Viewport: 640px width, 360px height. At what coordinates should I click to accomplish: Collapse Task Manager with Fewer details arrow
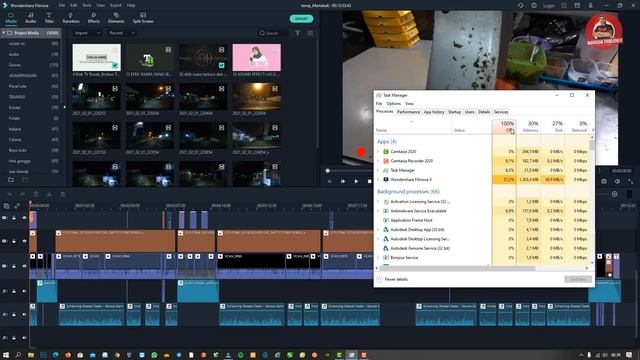379,279
